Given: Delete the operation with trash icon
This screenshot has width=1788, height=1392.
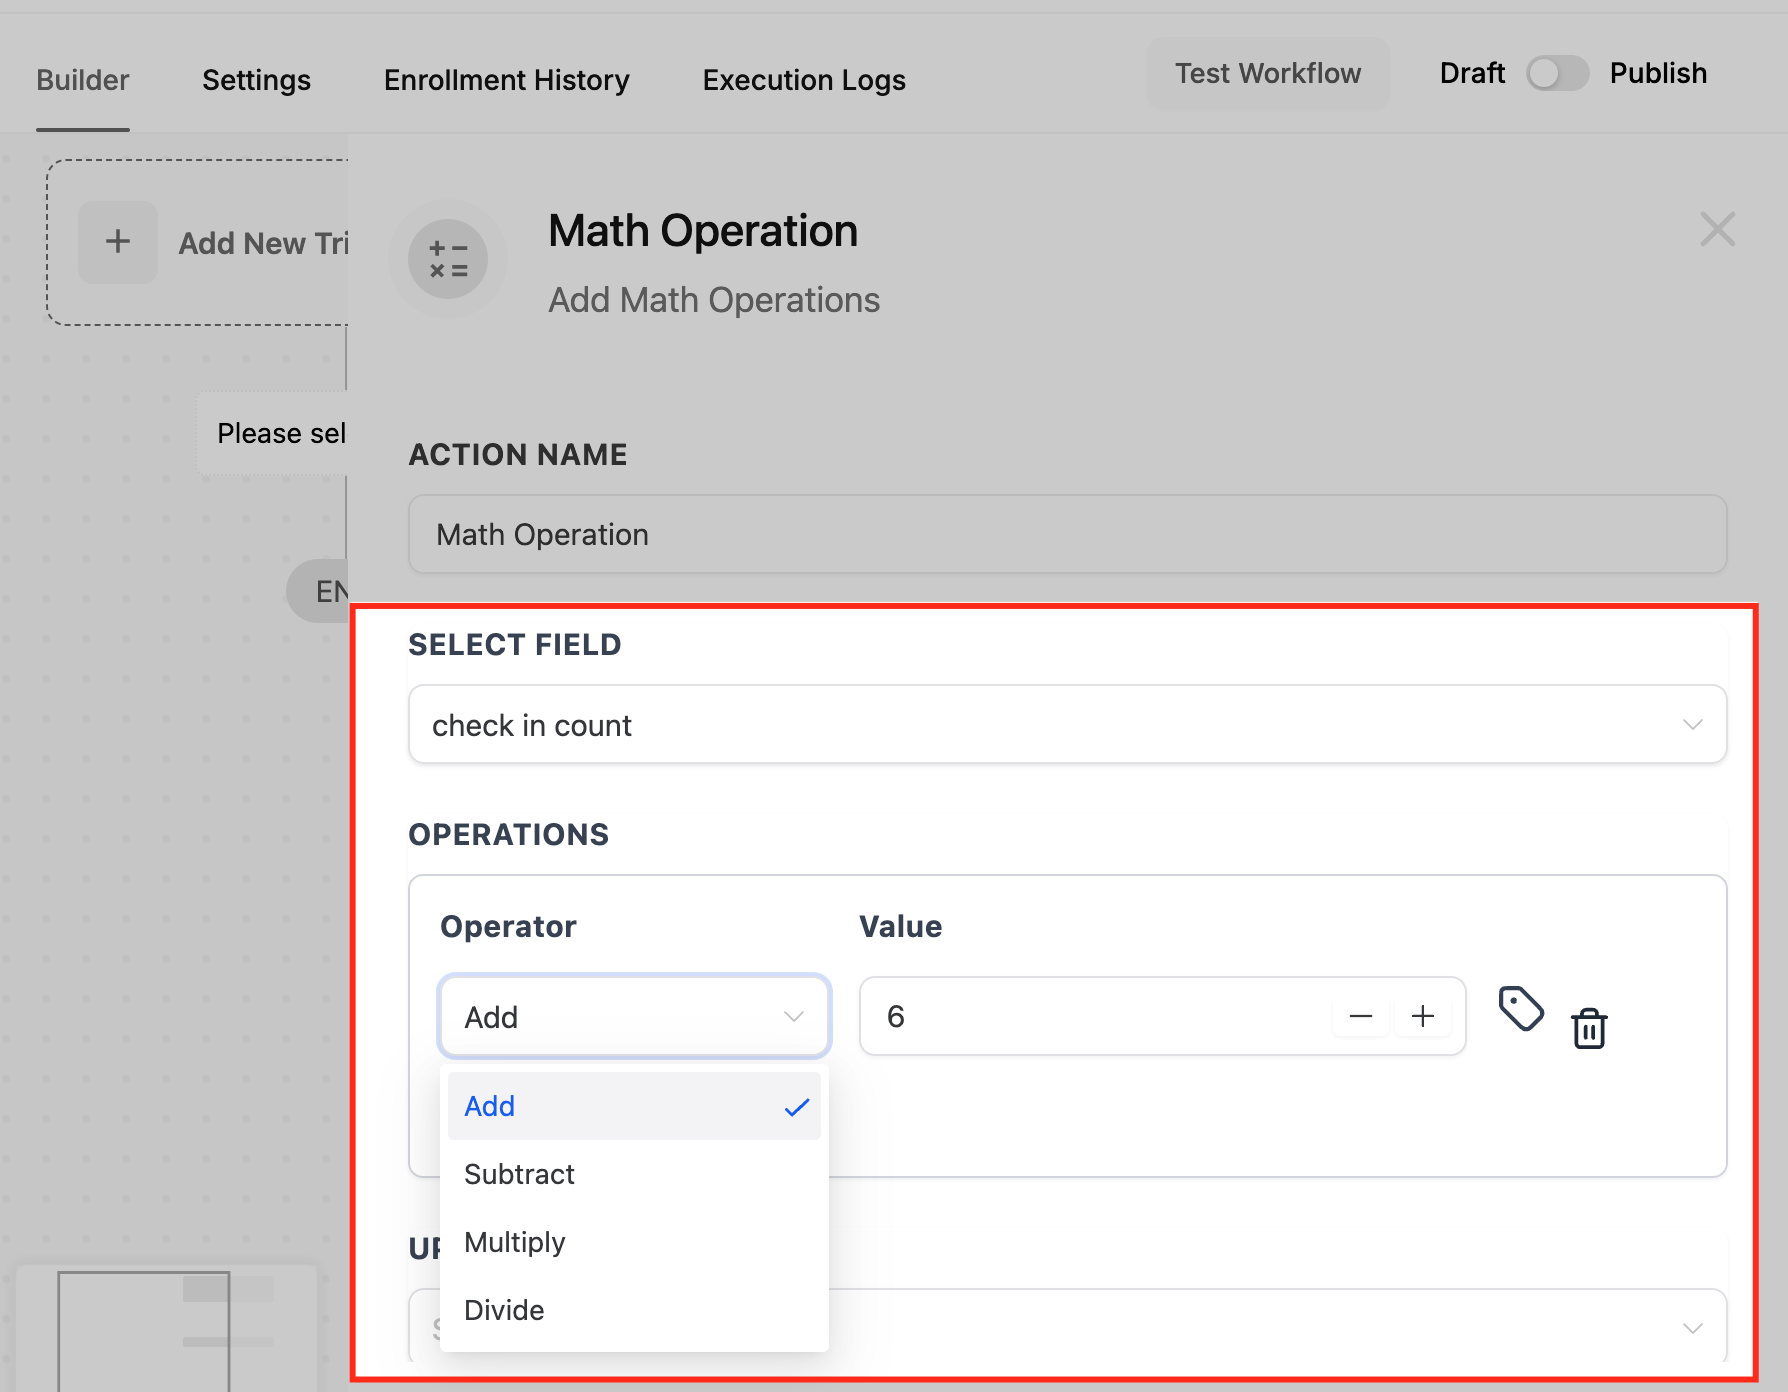Looking at the screenshot, I should (1589, 1028).
